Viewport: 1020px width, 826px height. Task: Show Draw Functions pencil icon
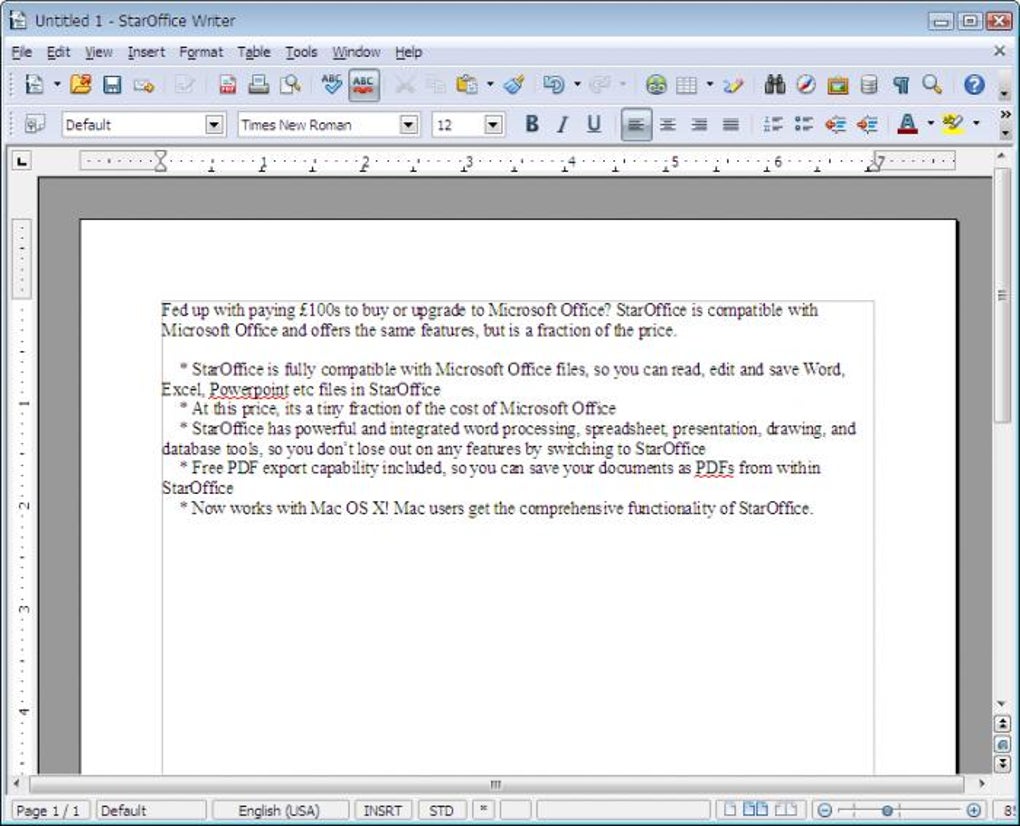pos(733,85)
